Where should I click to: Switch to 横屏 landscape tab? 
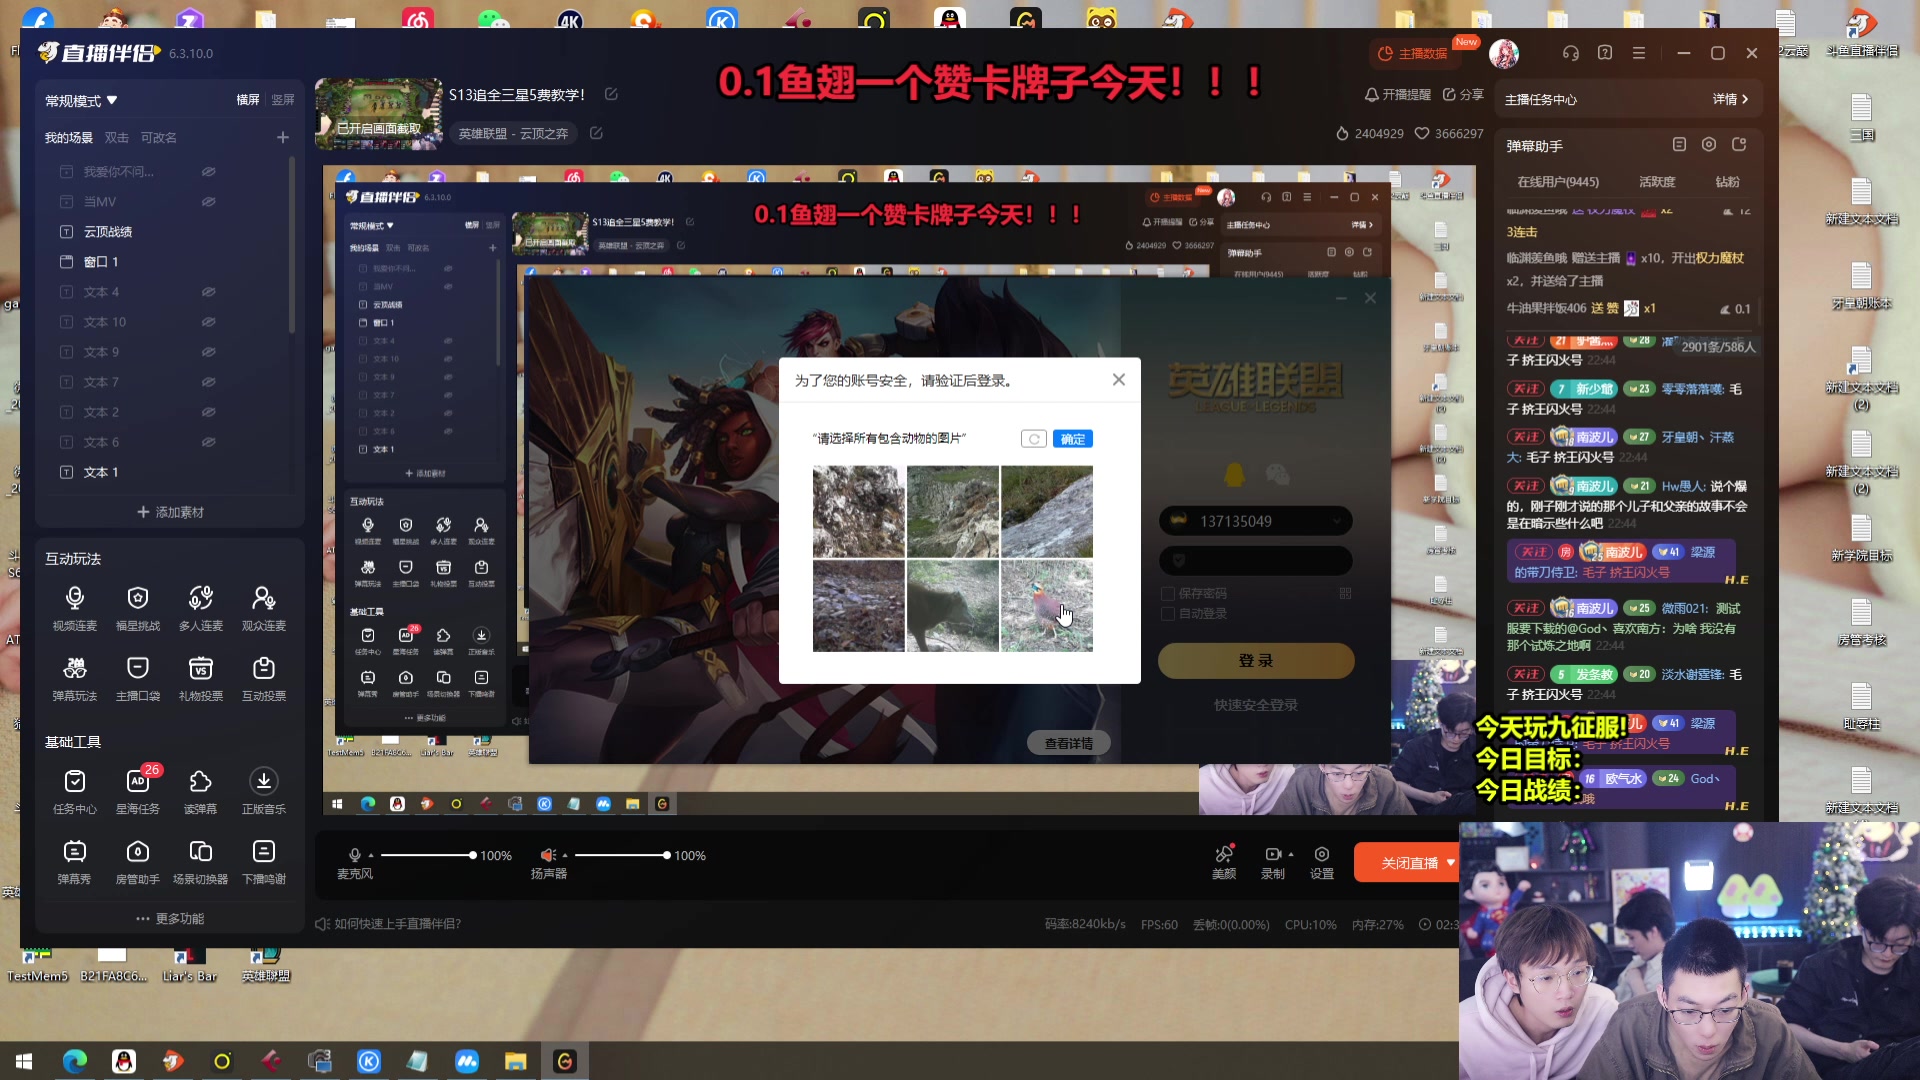(x=248, y=100)
